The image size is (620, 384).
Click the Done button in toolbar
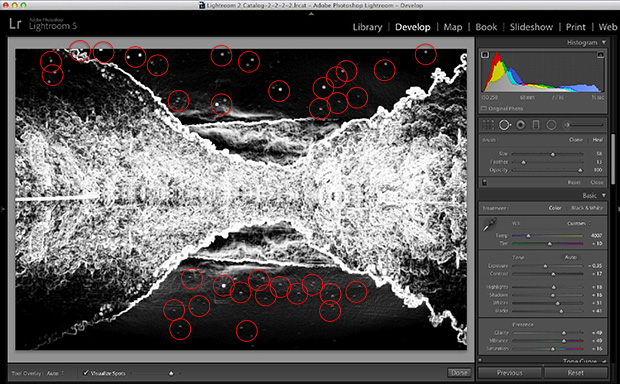pos(459,373)
